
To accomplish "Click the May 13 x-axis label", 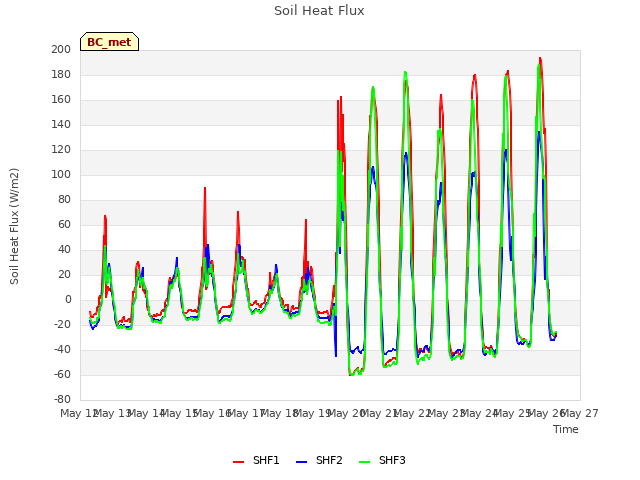I will point(113,414).
